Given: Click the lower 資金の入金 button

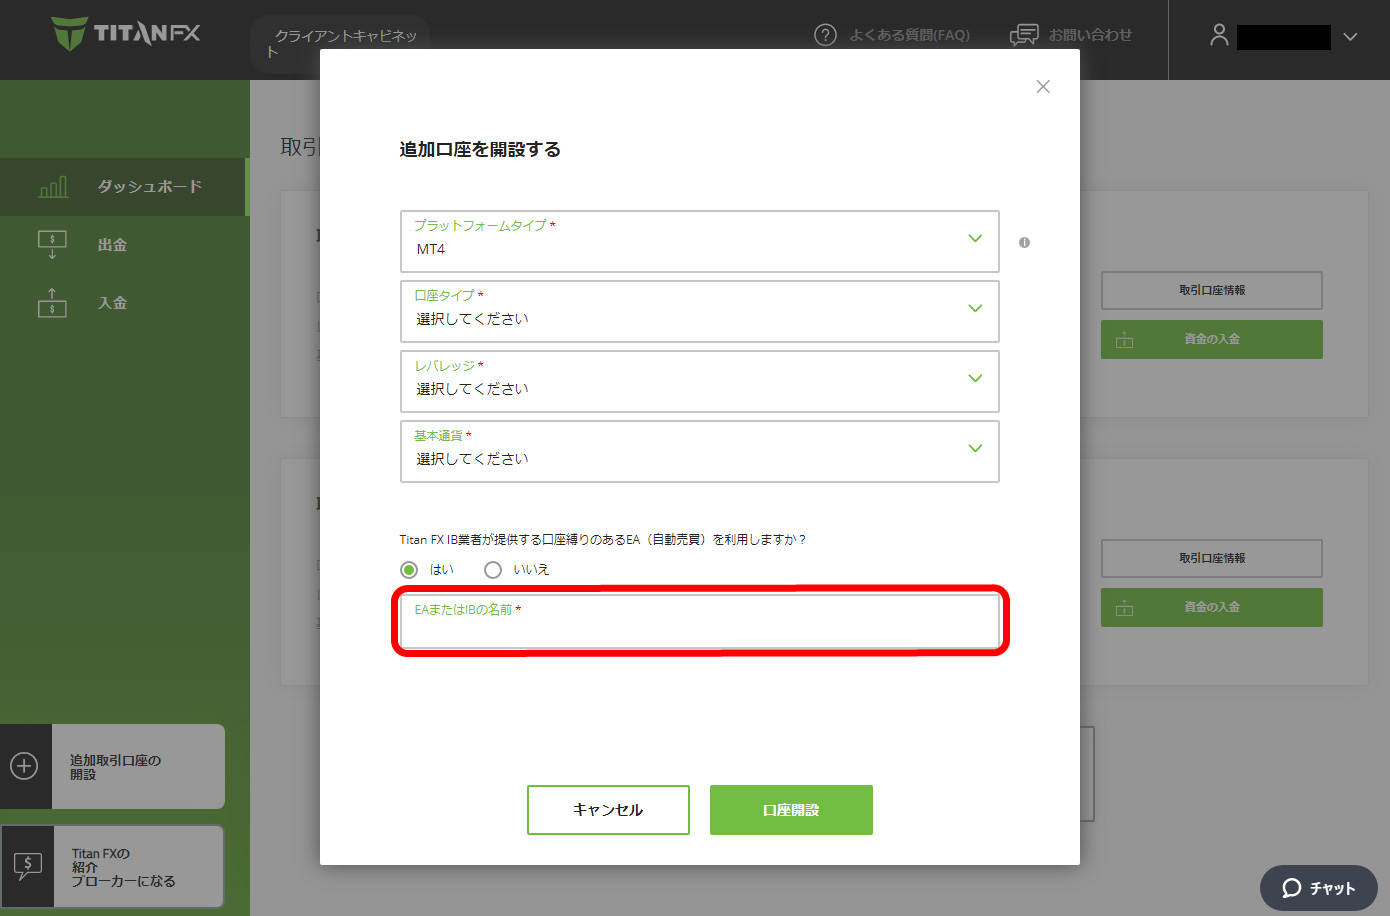Looking at the screenshot, I should pyautogui.click(x=1212, y=607).
